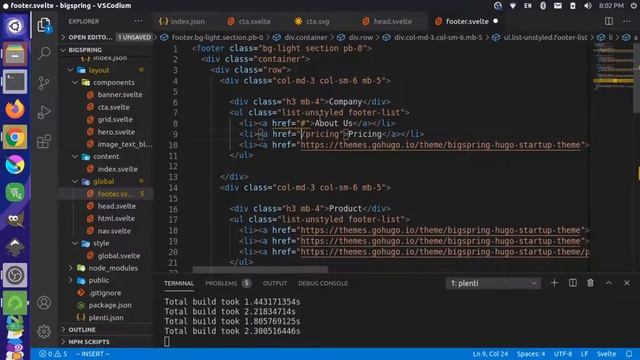Launch Chrome from the Ubuntu dock
Screen dimensions: 640x360
15,137
